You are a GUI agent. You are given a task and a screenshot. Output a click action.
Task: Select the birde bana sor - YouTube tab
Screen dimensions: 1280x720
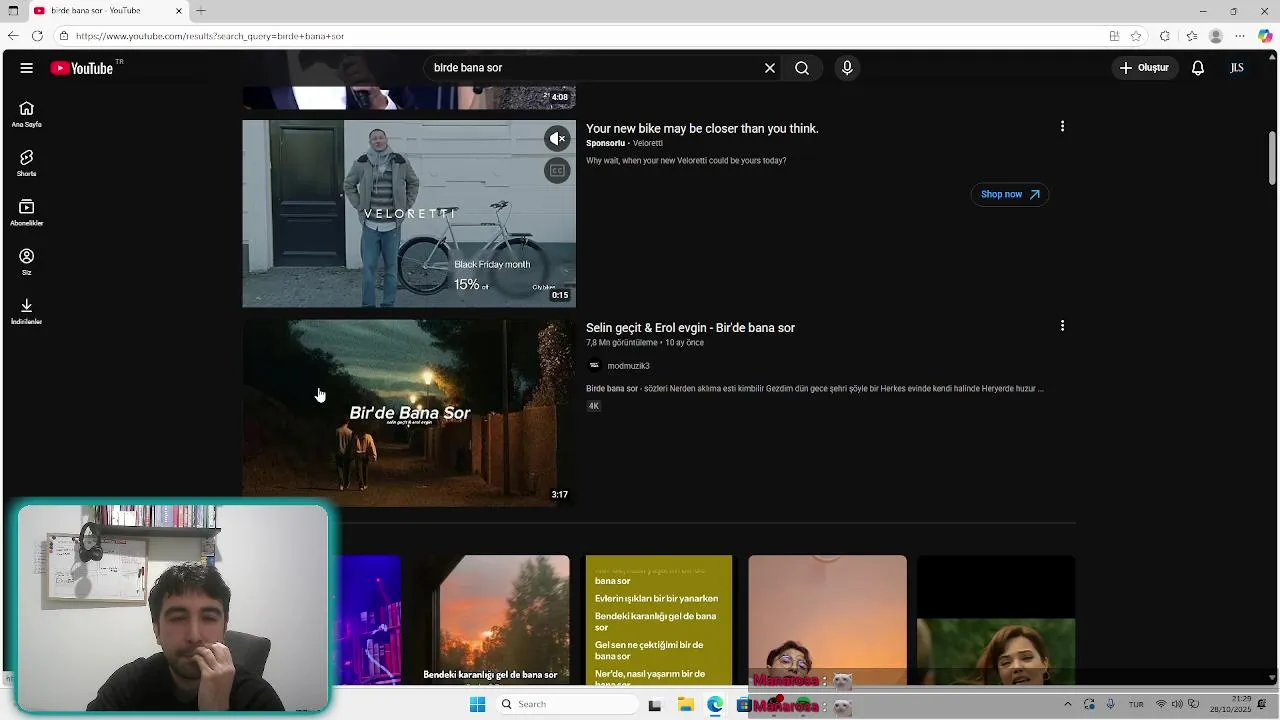coord(108,11)
